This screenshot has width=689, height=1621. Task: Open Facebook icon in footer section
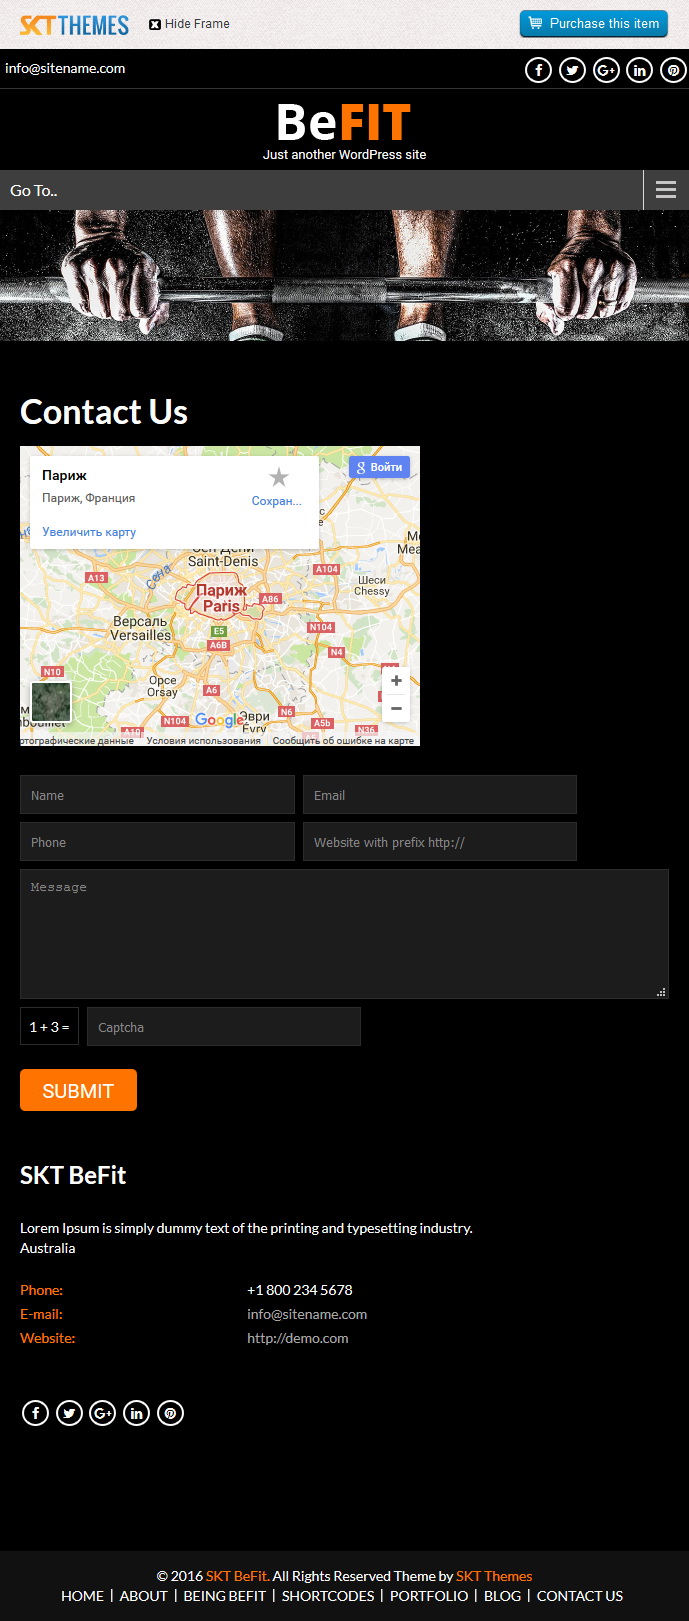[35, 1413]
